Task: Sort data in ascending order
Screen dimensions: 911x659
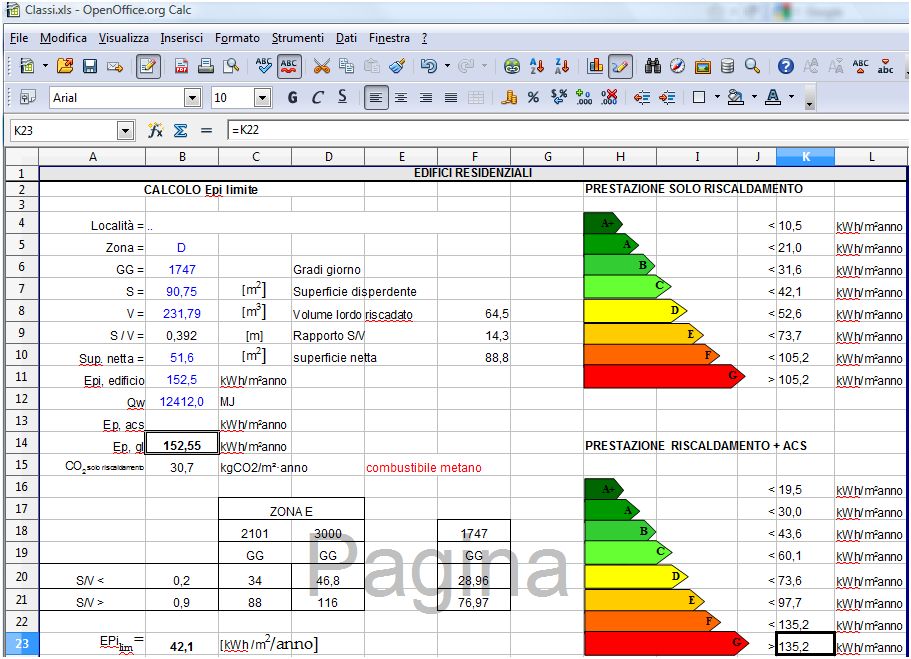Action: [x=537, y=66]
